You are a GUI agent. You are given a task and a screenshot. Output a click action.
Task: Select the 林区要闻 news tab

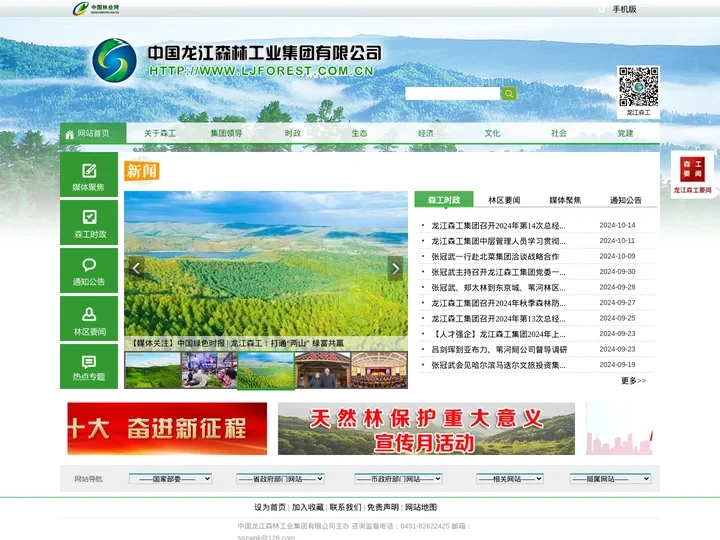point(504,200)
